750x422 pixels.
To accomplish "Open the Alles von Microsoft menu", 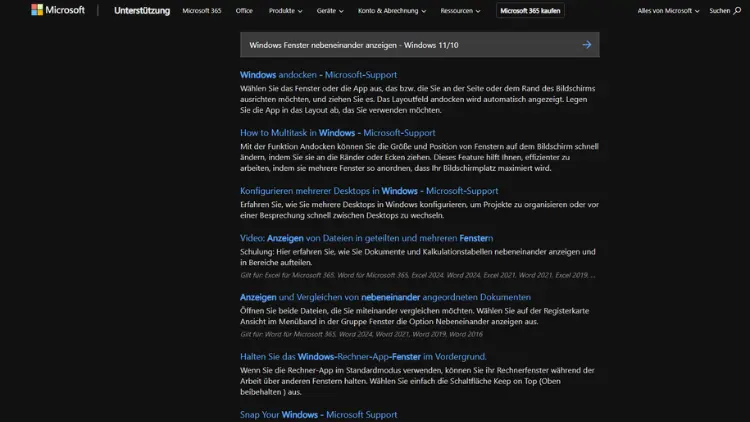I will pos(668,10).
